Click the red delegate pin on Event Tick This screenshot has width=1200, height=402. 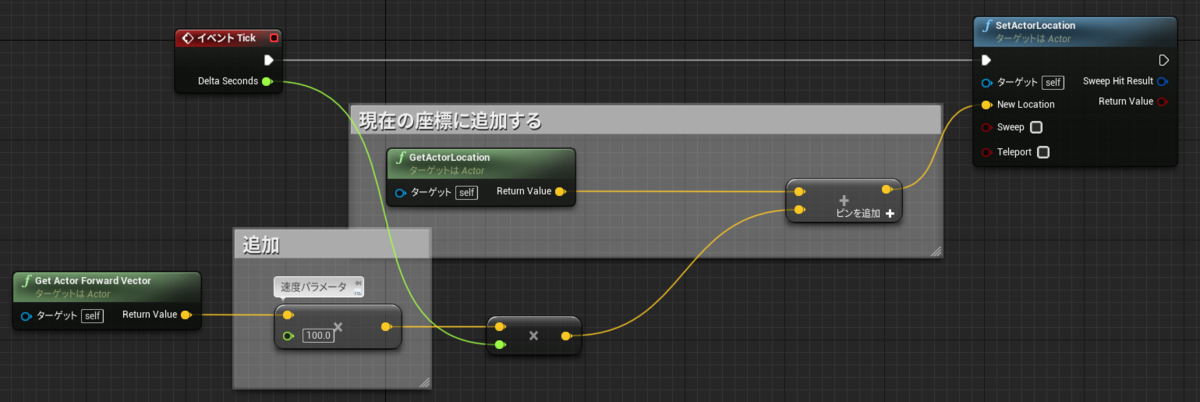(x=274, y=38)
